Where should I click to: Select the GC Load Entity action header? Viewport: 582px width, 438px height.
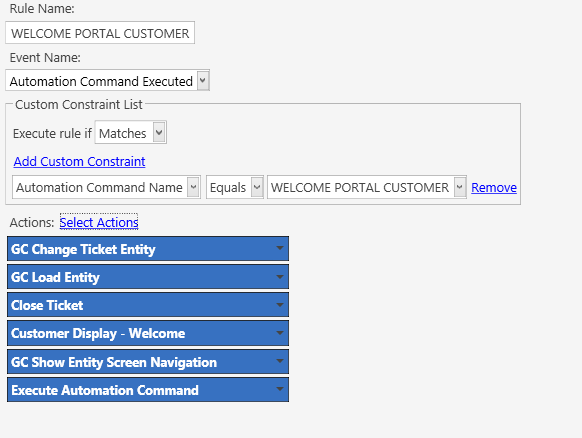click(148, 277)
